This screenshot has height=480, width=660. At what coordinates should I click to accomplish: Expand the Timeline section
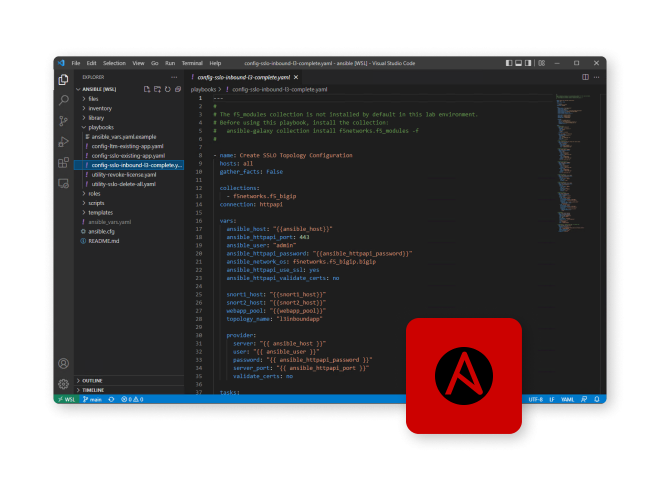pos(129,390)
